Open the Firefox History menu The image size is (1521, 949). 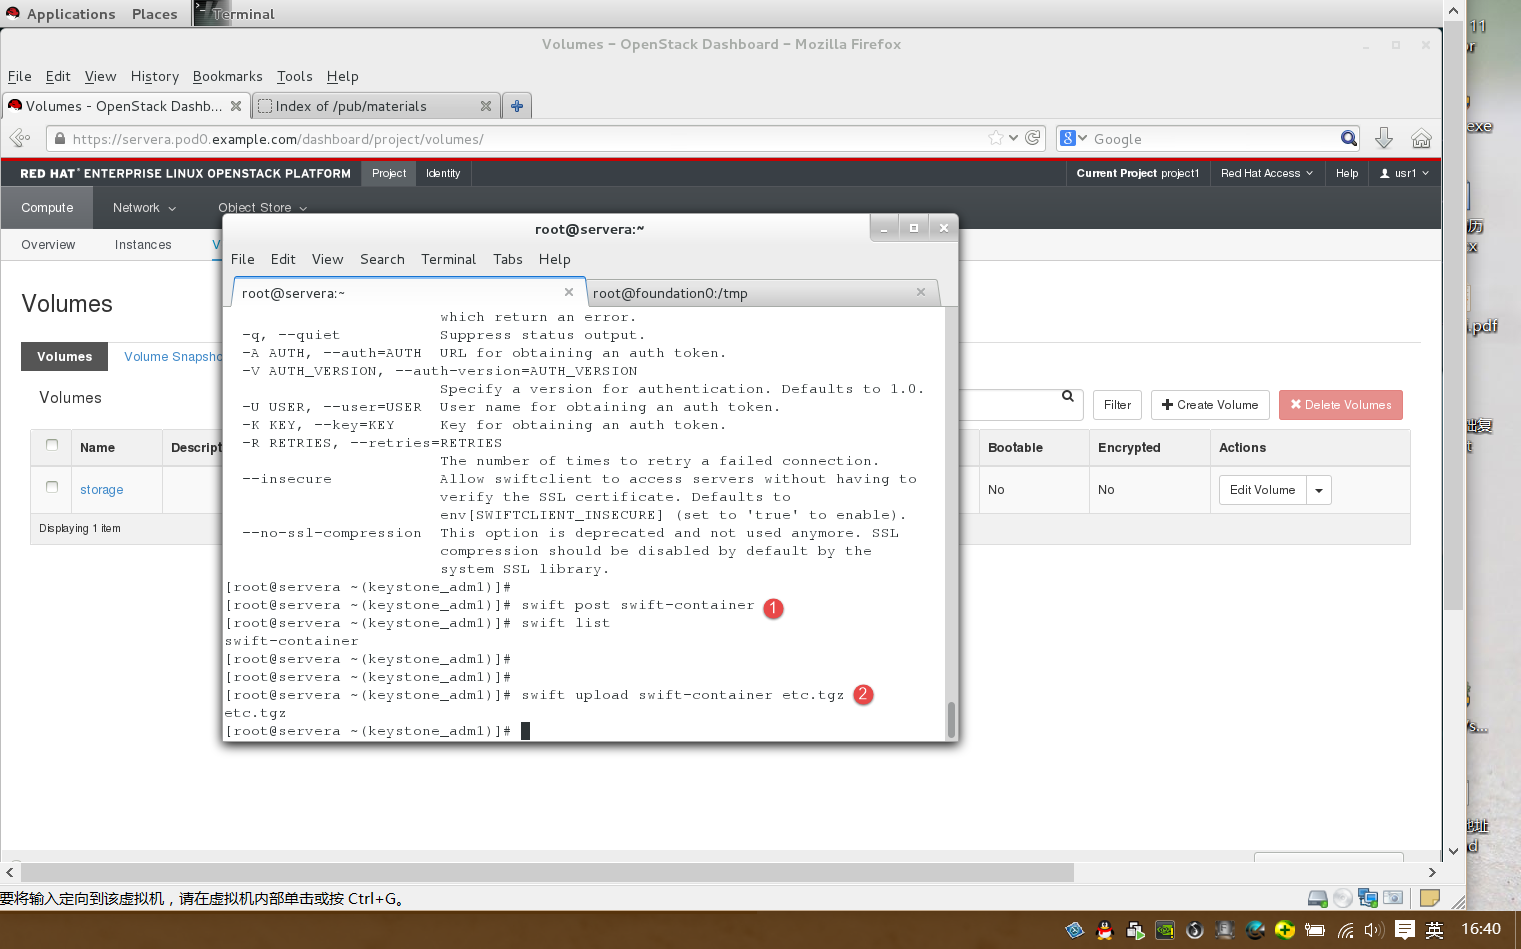pos(154,76)
